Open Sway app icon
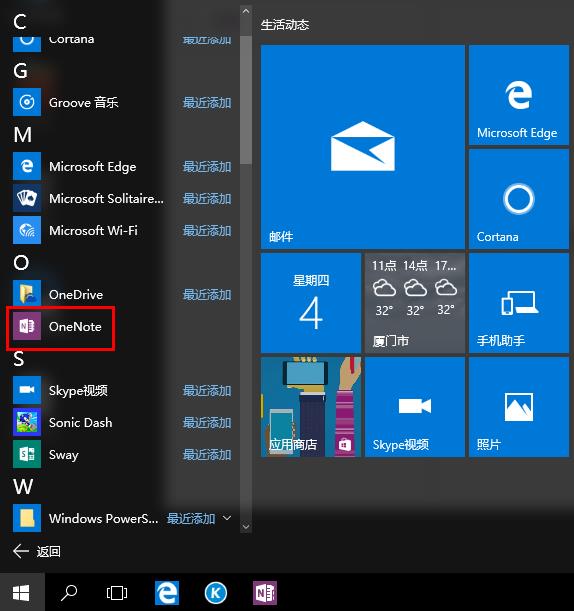 (x=27, y=454)
